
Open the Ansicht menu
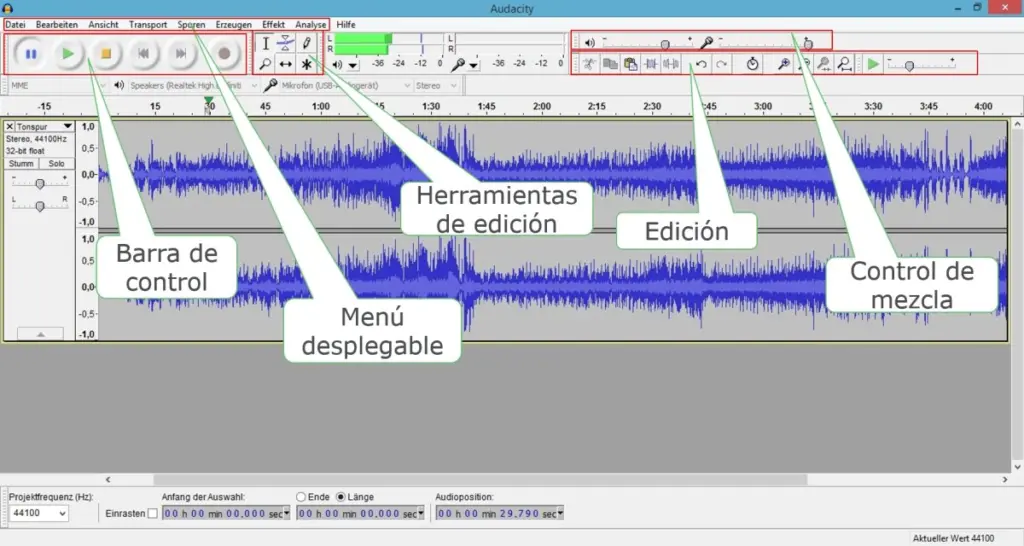[x=103, y=25]
